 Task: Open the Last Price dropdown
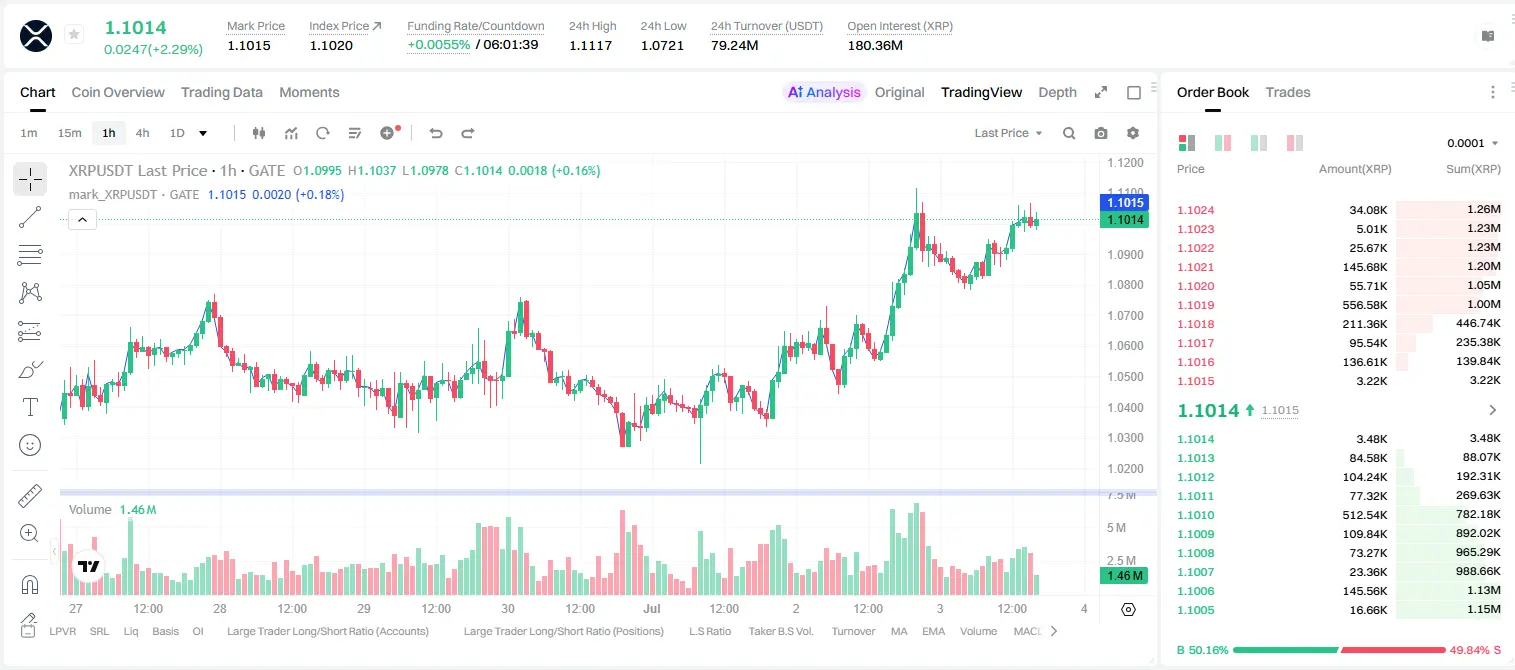(x=1008, y=133)
